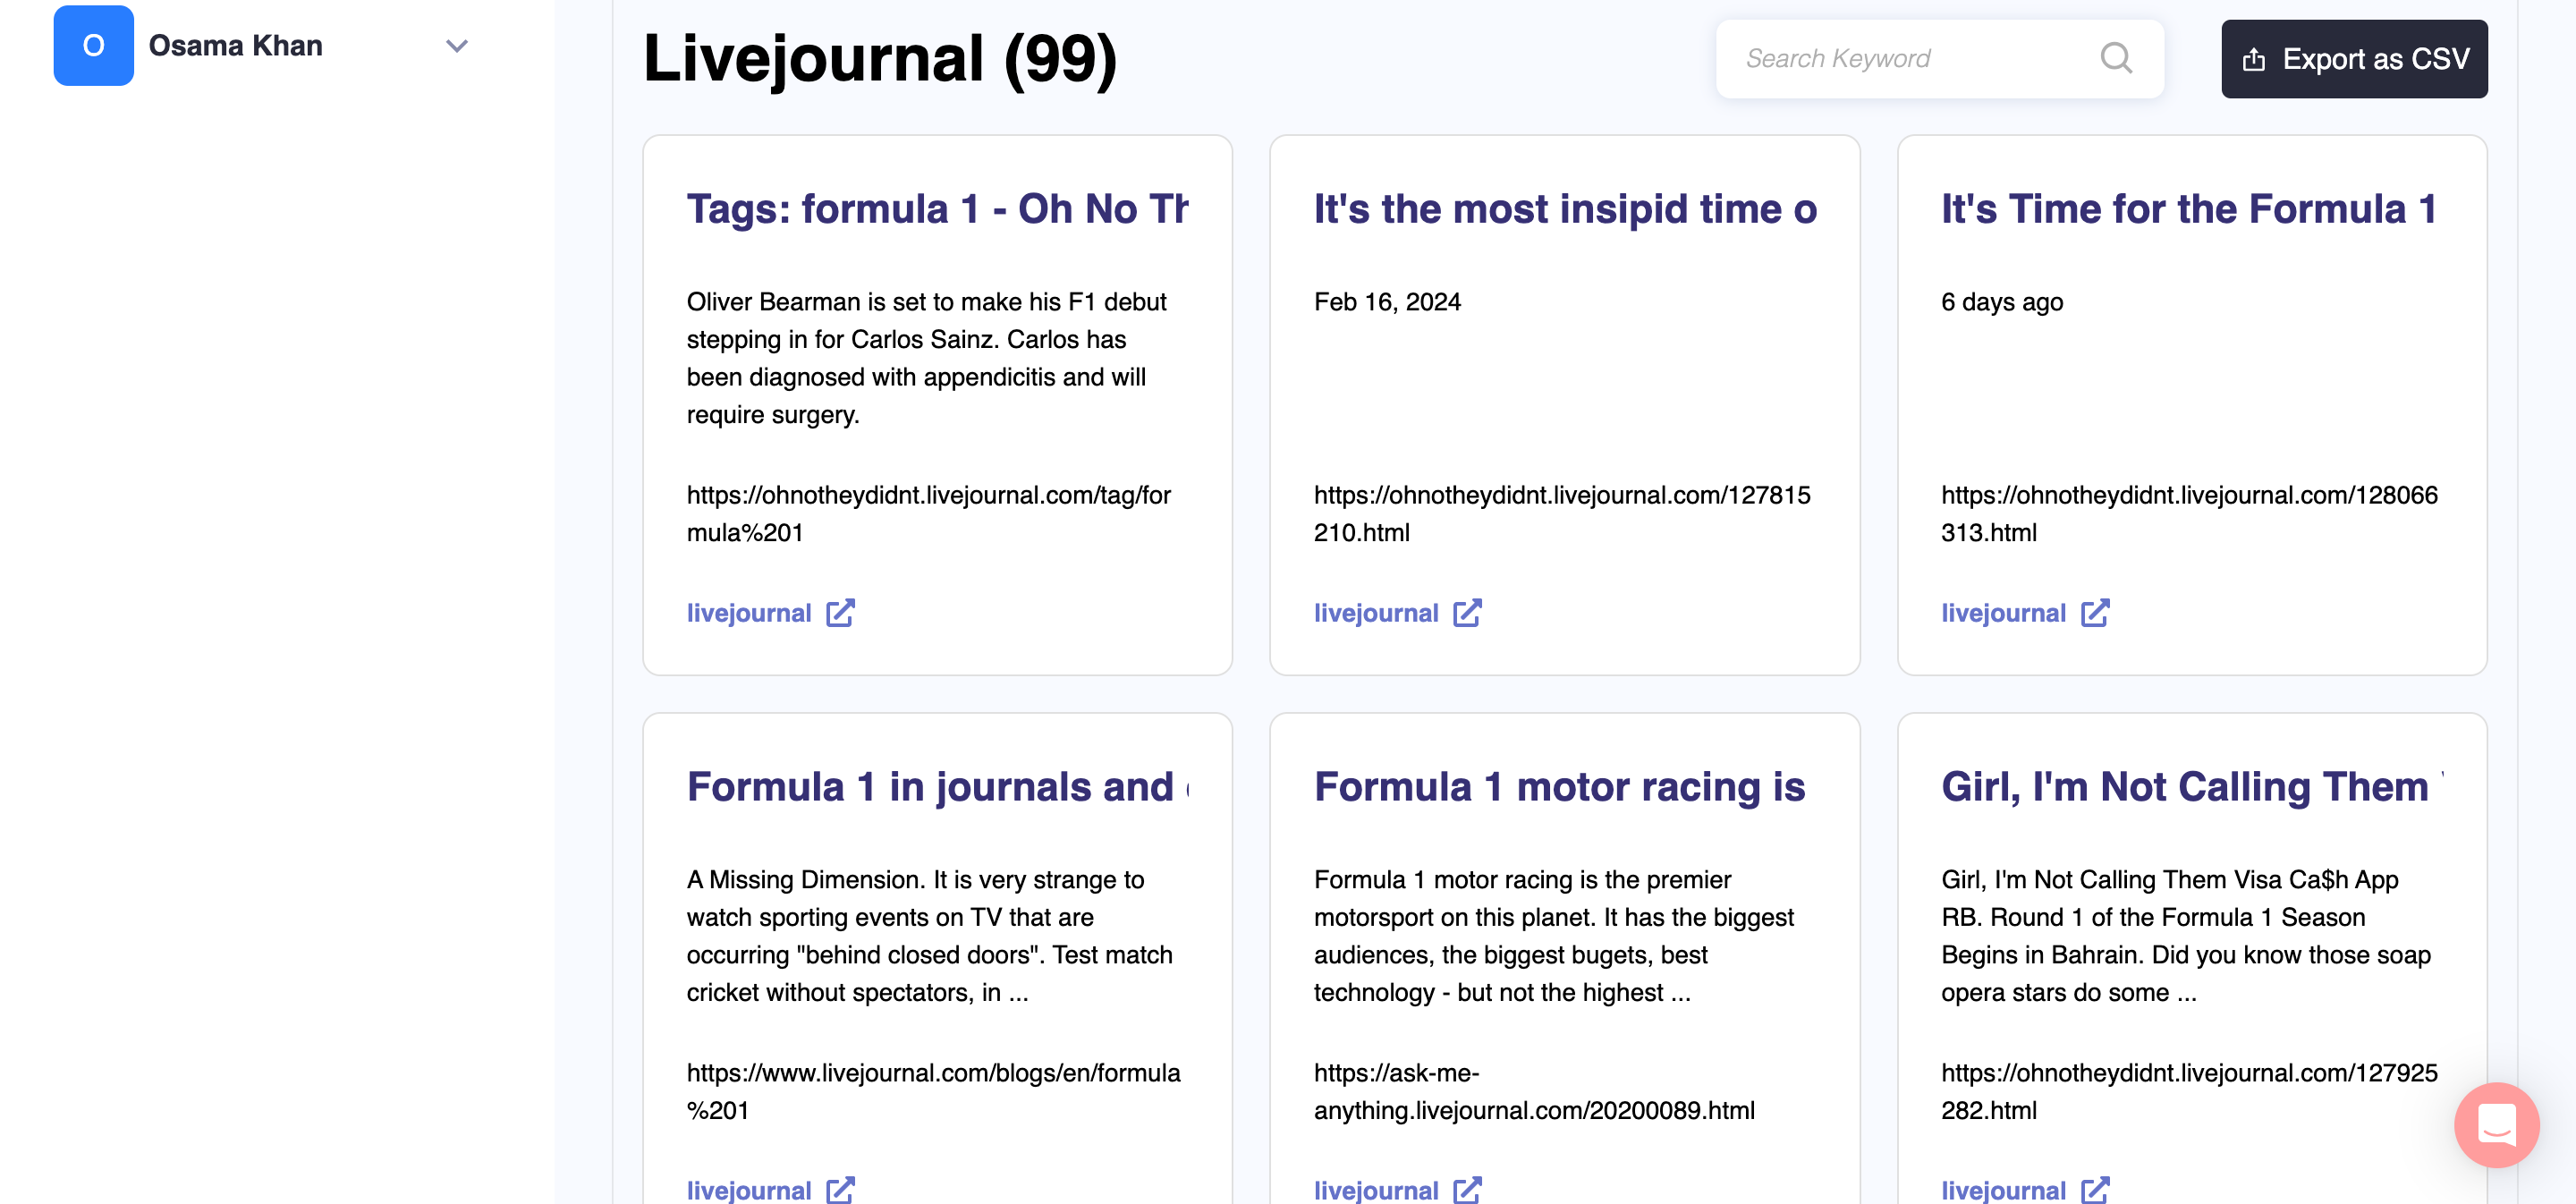Open the chat support bubble icon
This screenshot has height=1204, width=2576.
click(x=2497, y=1125)
